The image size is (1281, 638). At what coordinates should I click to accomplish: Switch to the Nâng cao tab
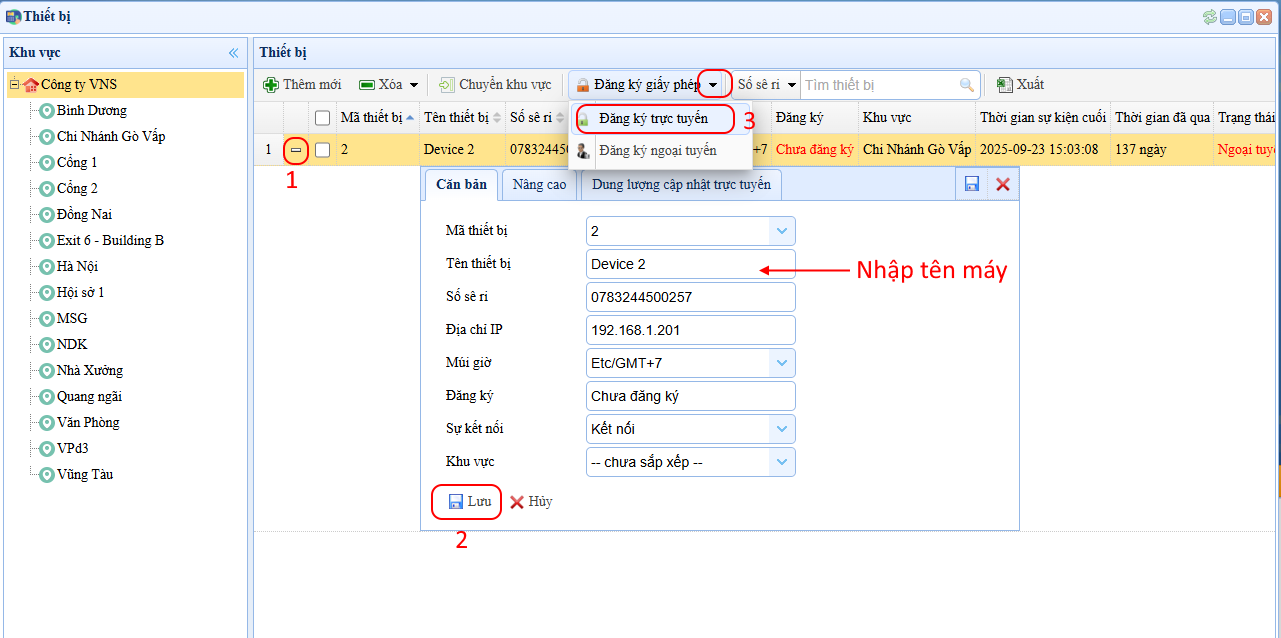(539, 184)
